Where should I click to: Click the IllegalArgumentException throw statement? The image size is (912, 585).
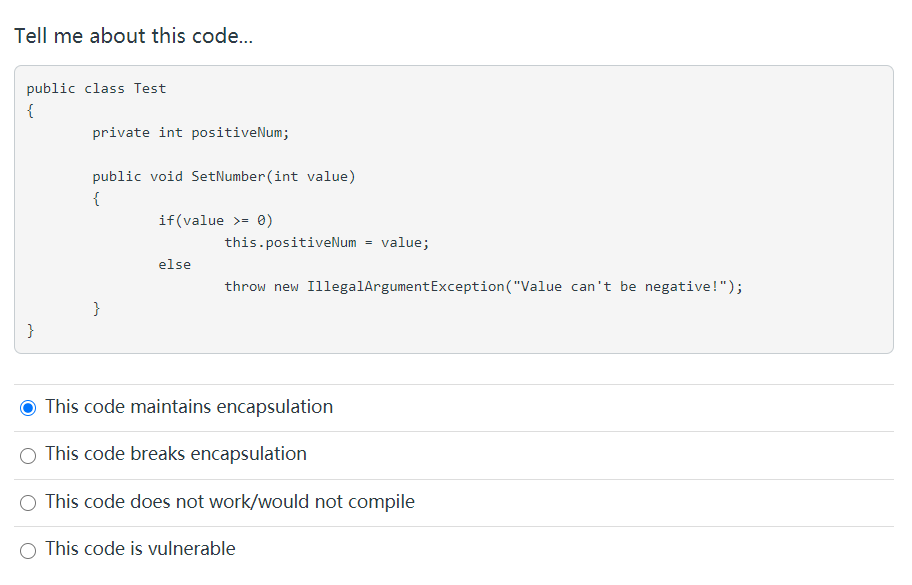tap(483, 286)
